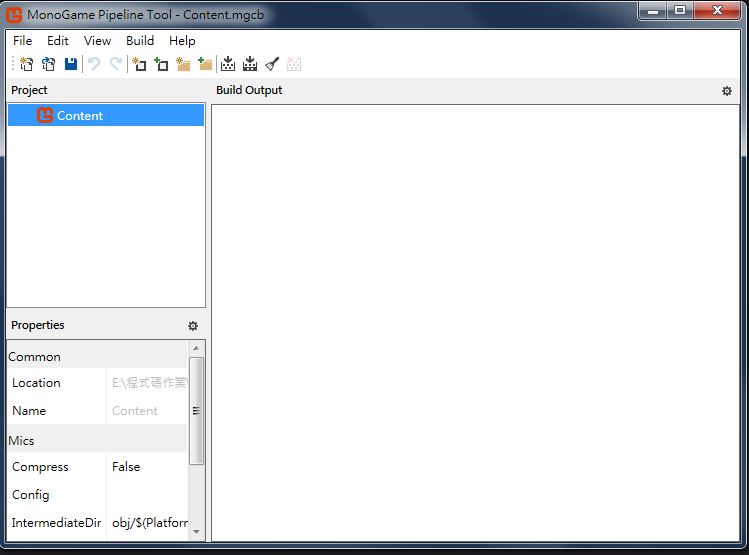Click the properties scrollbar down arrow
Viewport: 749px width, 555px height.
point(196,532)
